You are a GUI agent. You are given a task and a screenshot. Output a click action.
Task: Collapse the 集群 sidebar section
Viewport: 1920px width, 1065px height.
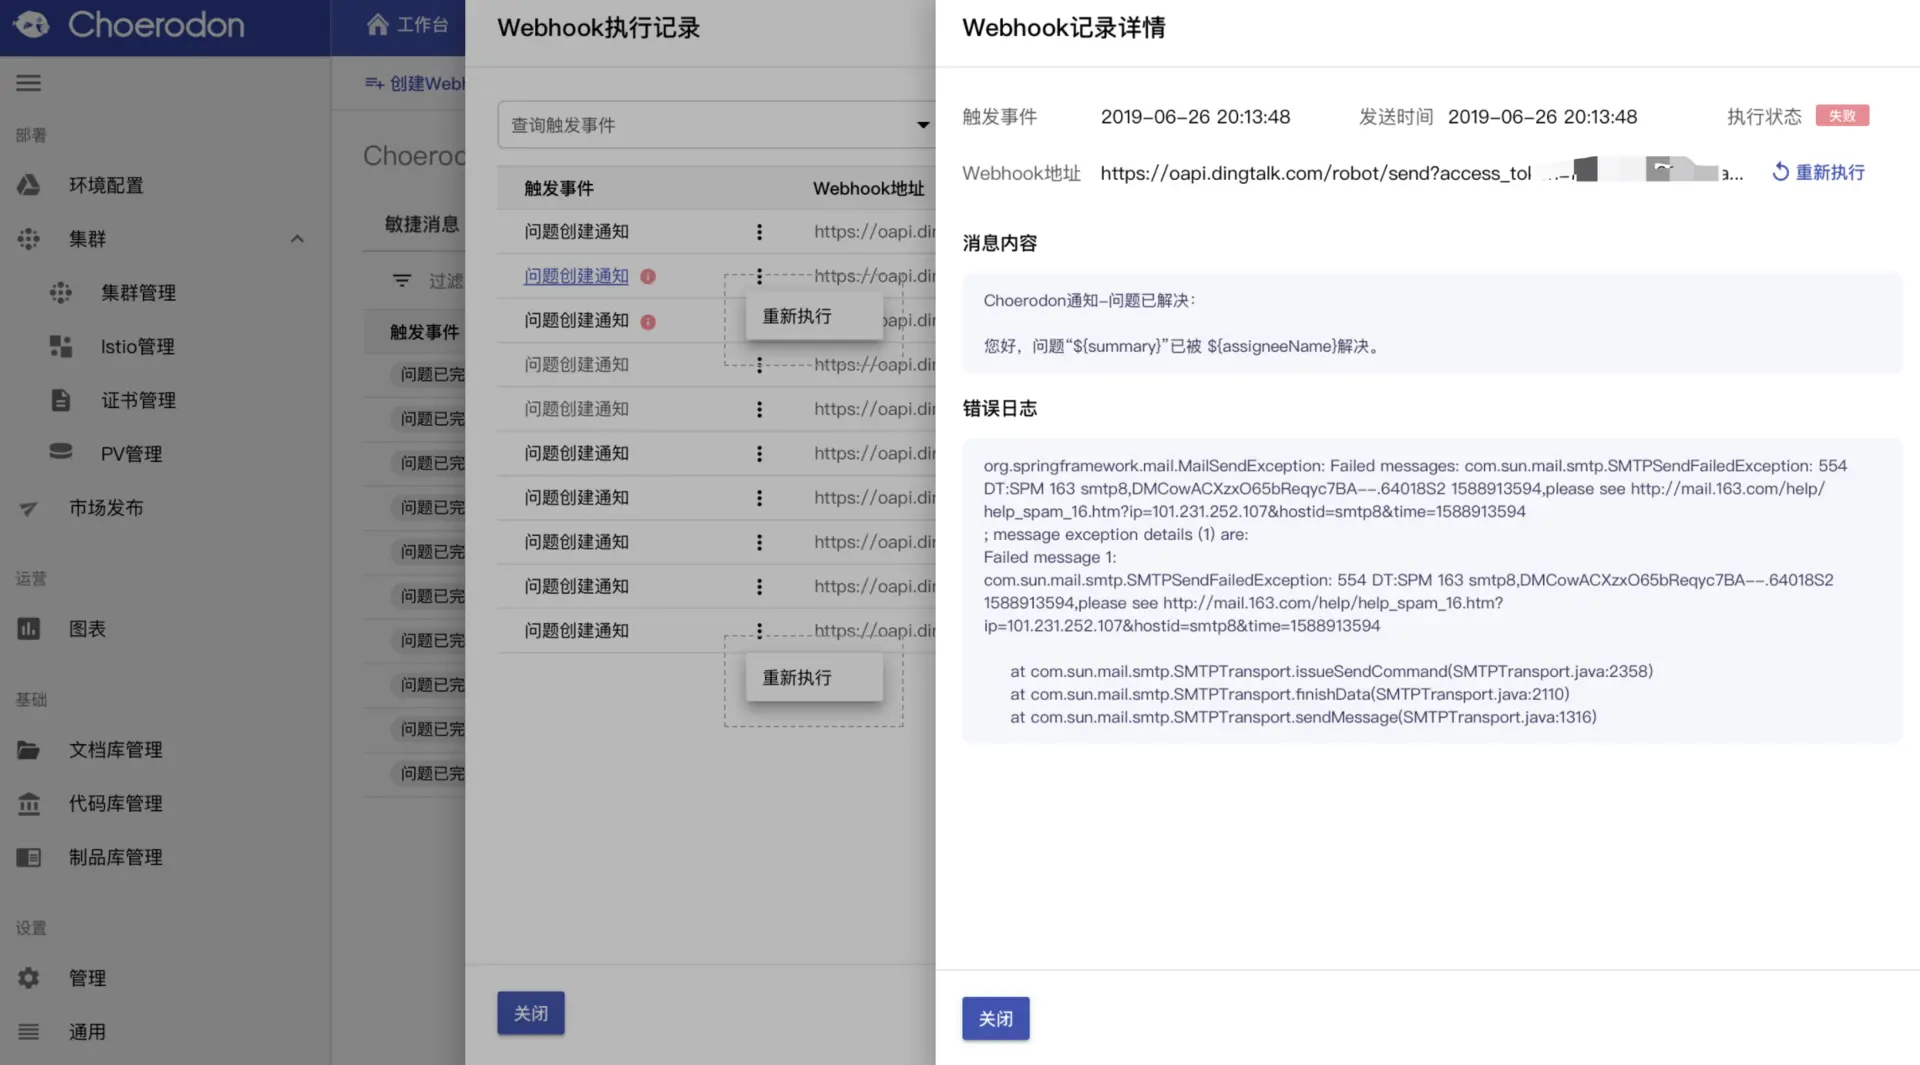(297, 238)
